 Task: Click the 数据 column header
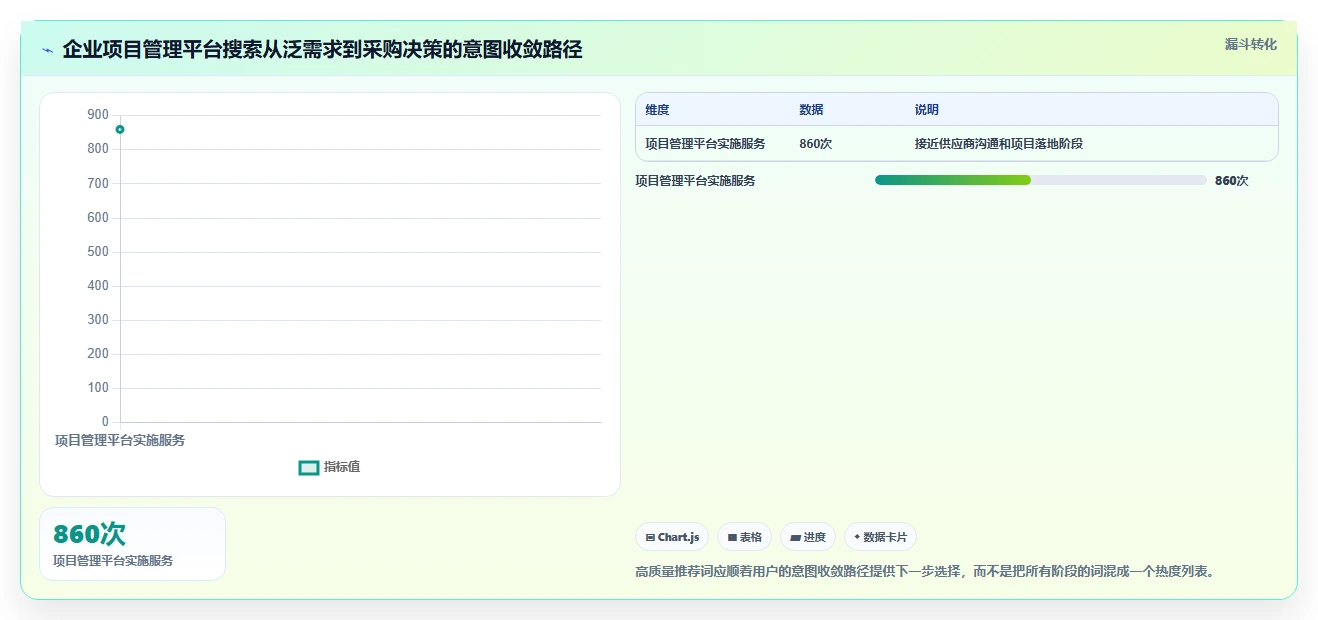811,110
